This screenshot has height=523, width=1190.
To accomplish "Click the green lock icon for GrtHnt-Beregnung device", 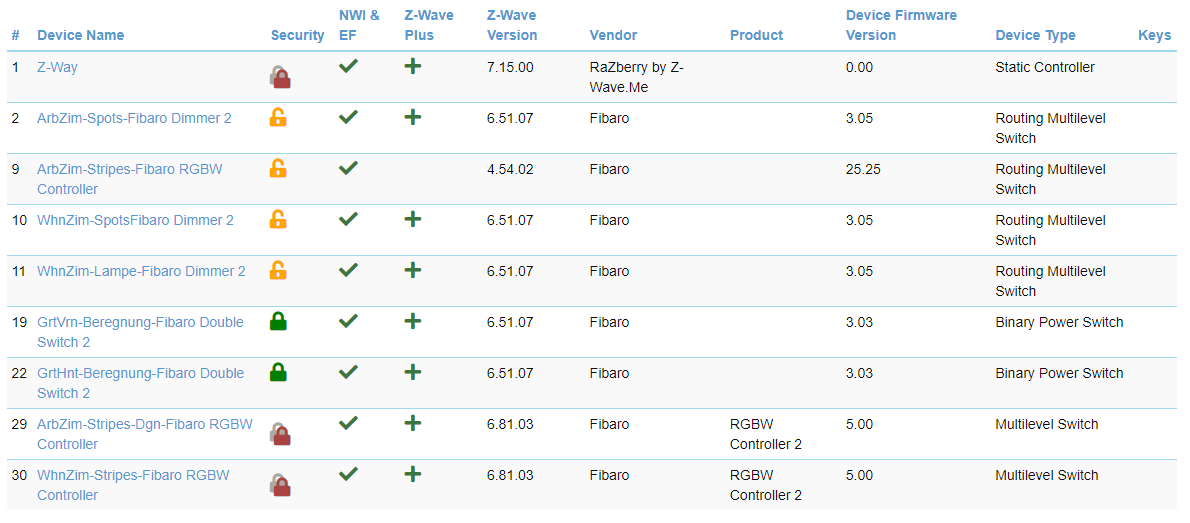I will 279,372.
